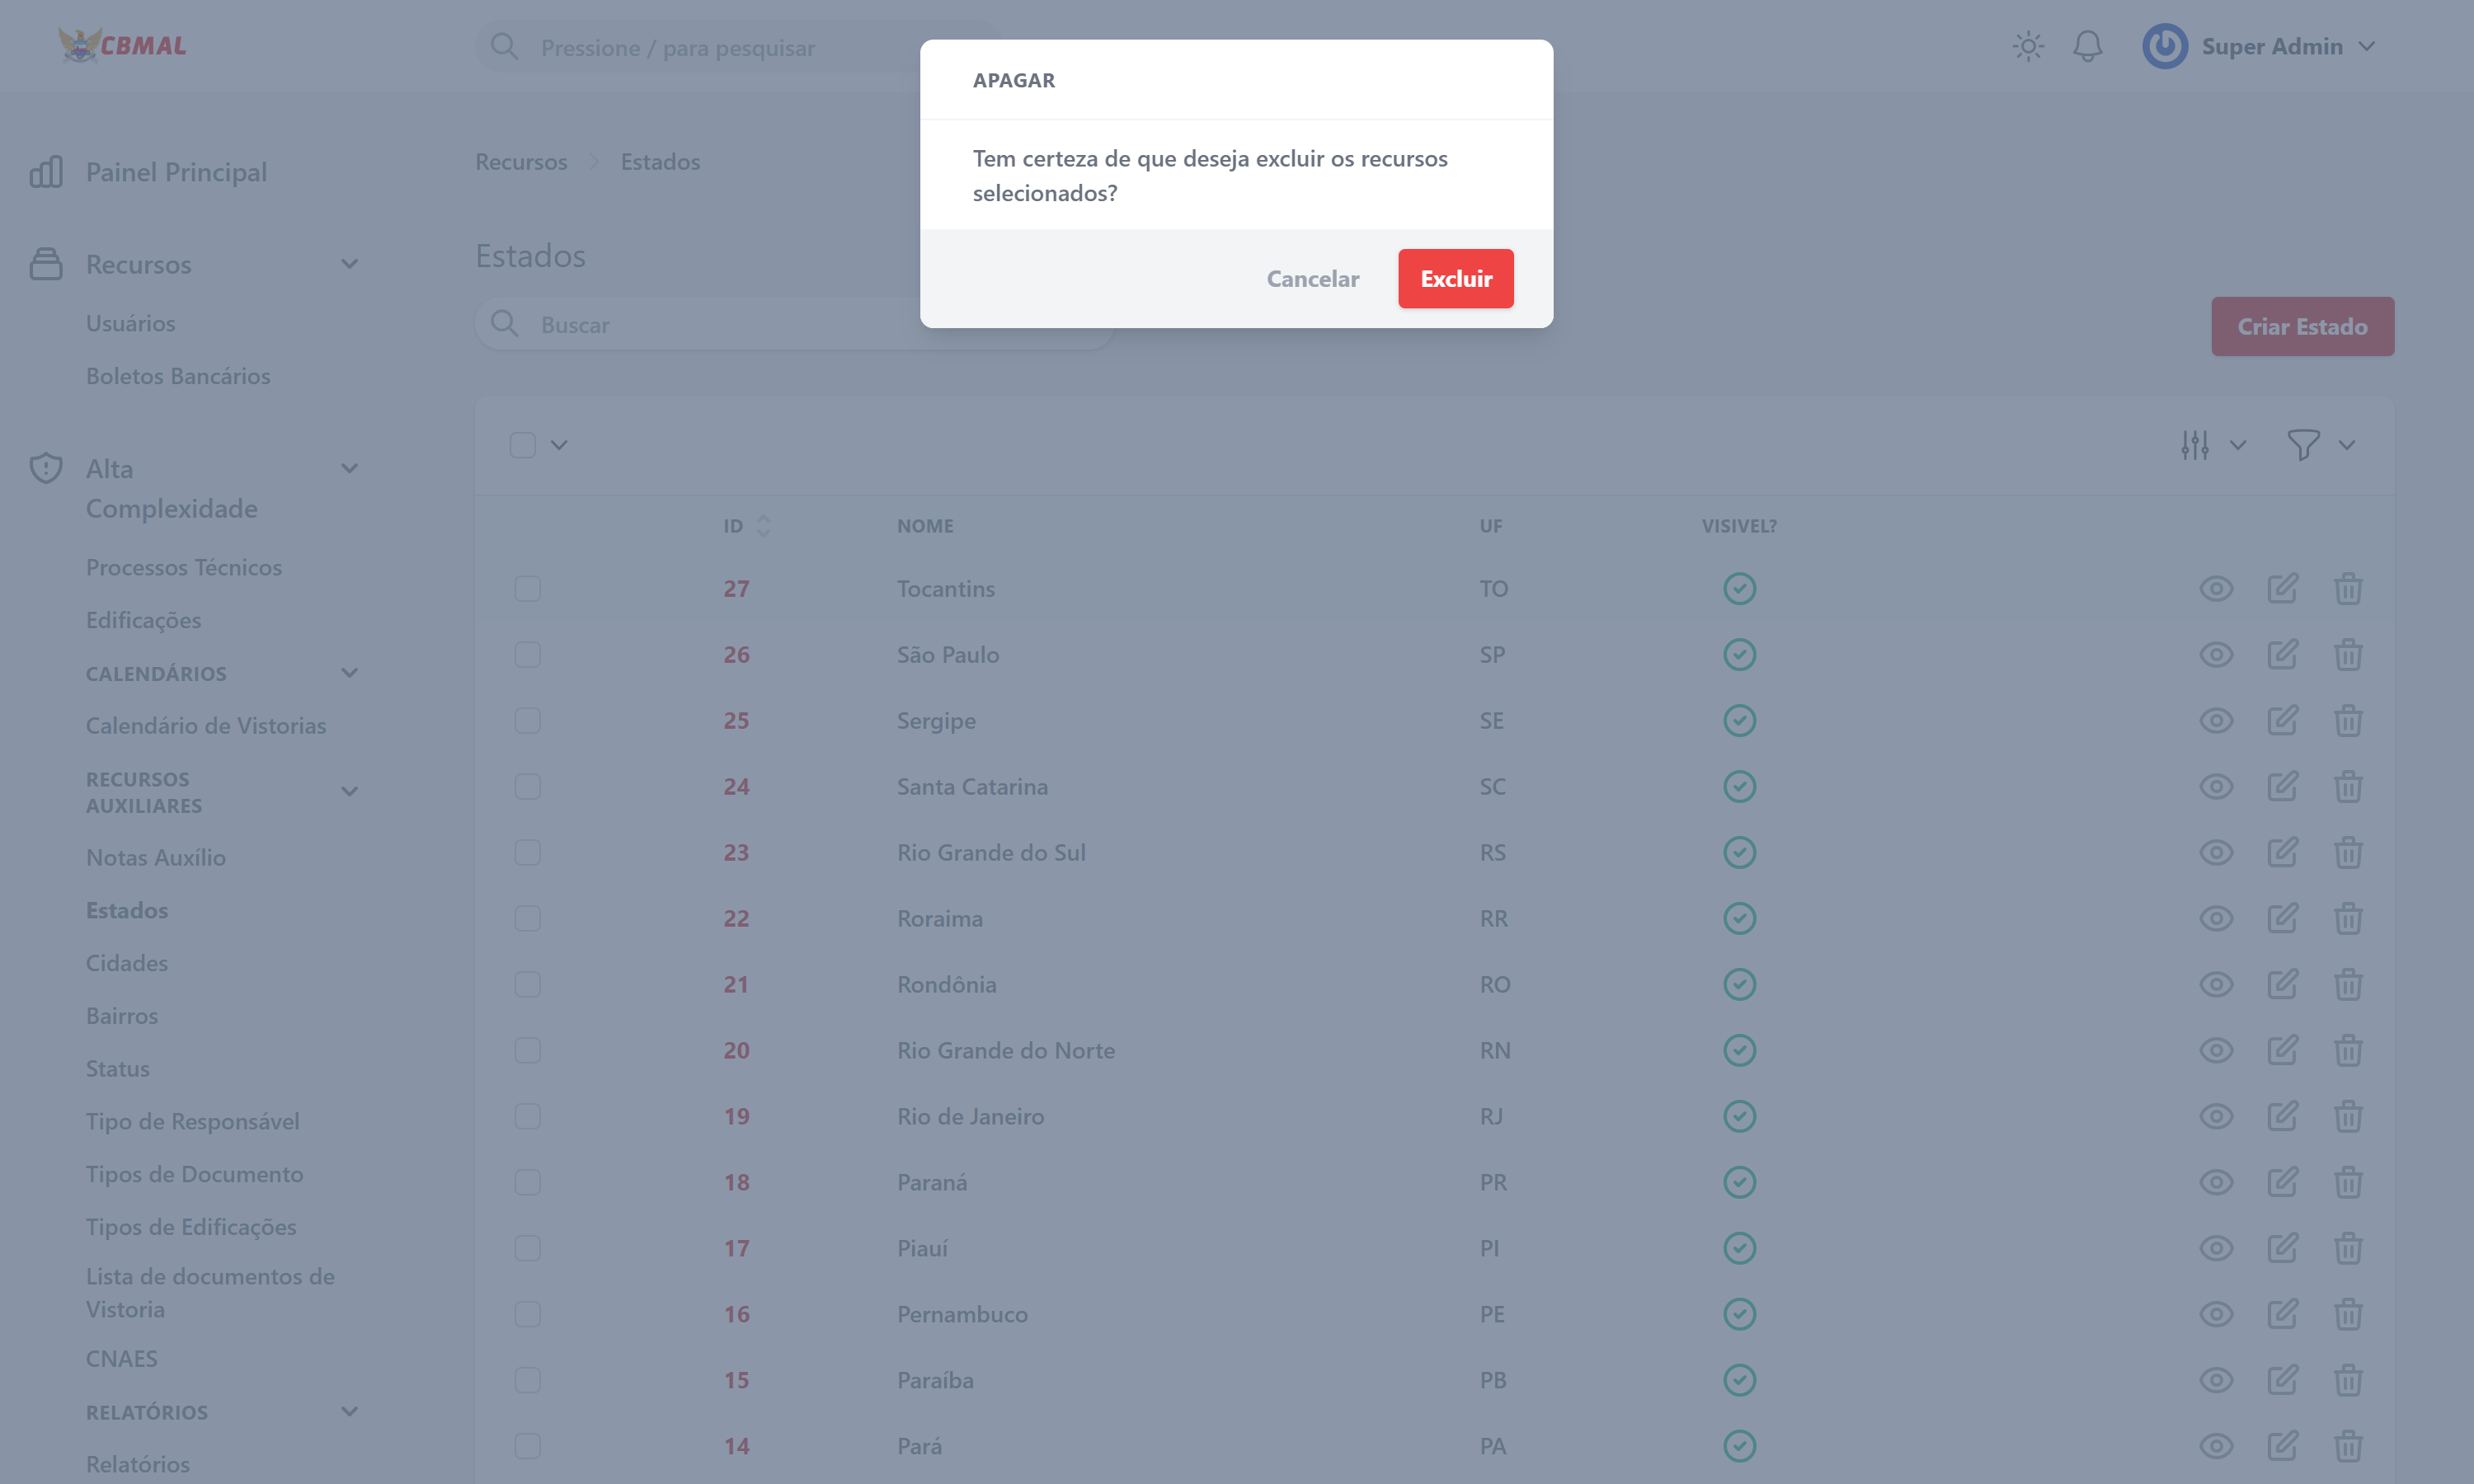This screenshot has height=1484, width=2474.
Task: Click the trash icon for Tocantins row
Action: click(x=2347, y=588)
